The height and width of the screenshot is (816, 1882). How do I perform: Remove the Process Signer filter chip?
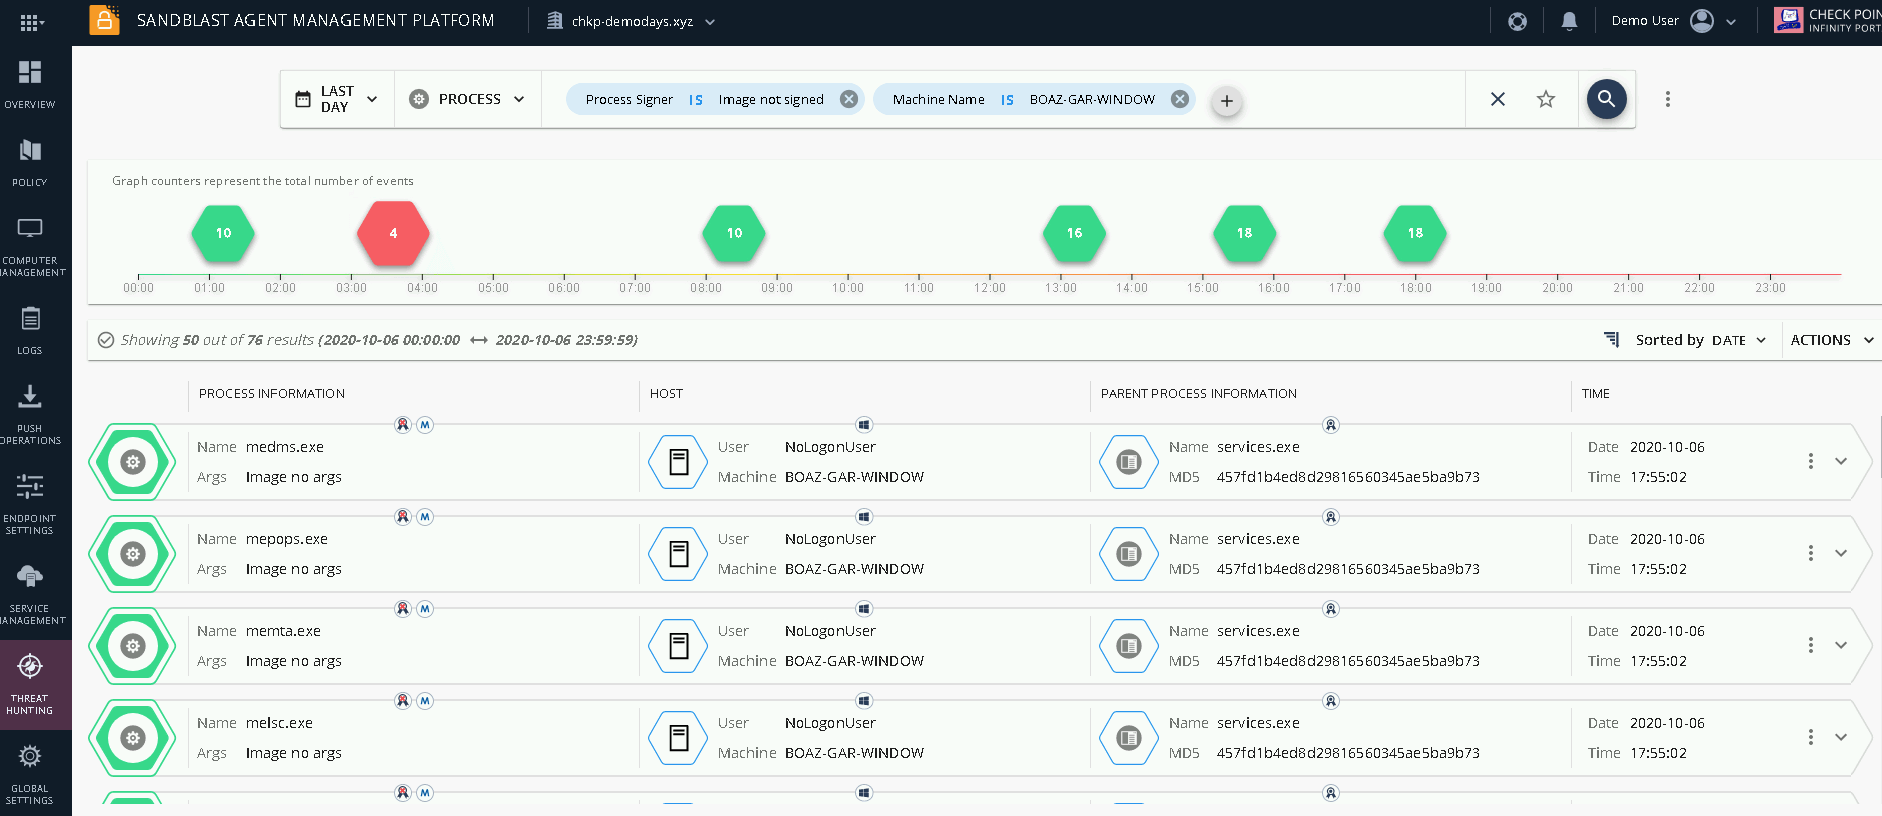848,99
